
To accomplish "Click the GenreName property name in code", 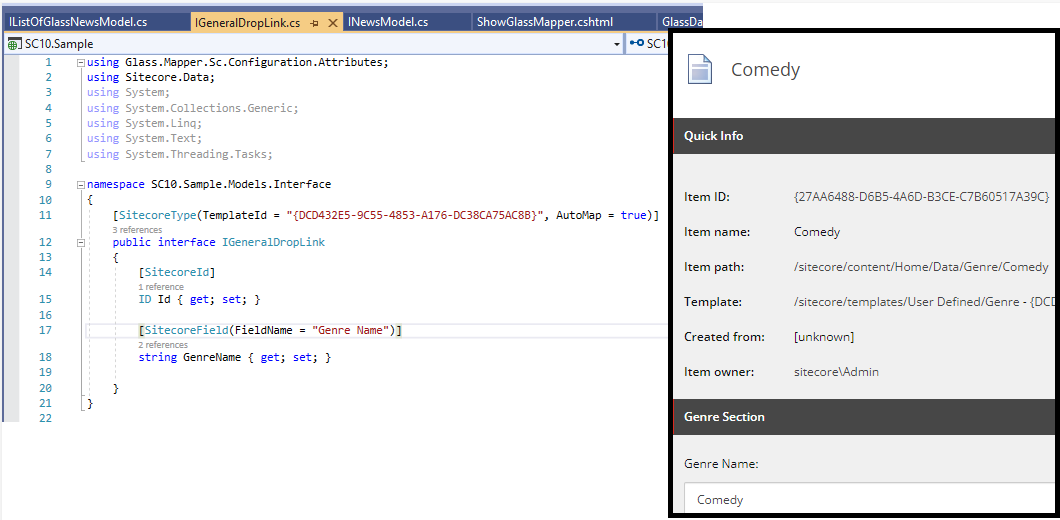I will click(212, 357).
